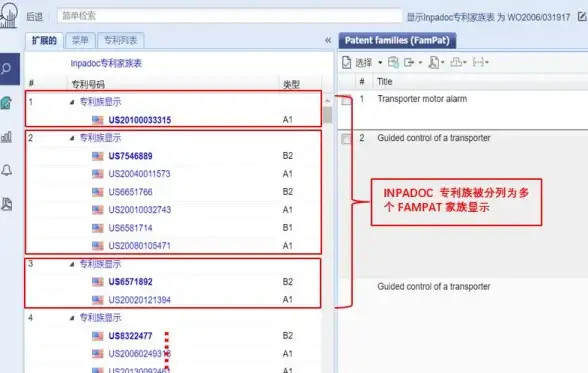Click the export arrow toolbar icon
The width and height of the screenshot is (588, 373).
408,63
